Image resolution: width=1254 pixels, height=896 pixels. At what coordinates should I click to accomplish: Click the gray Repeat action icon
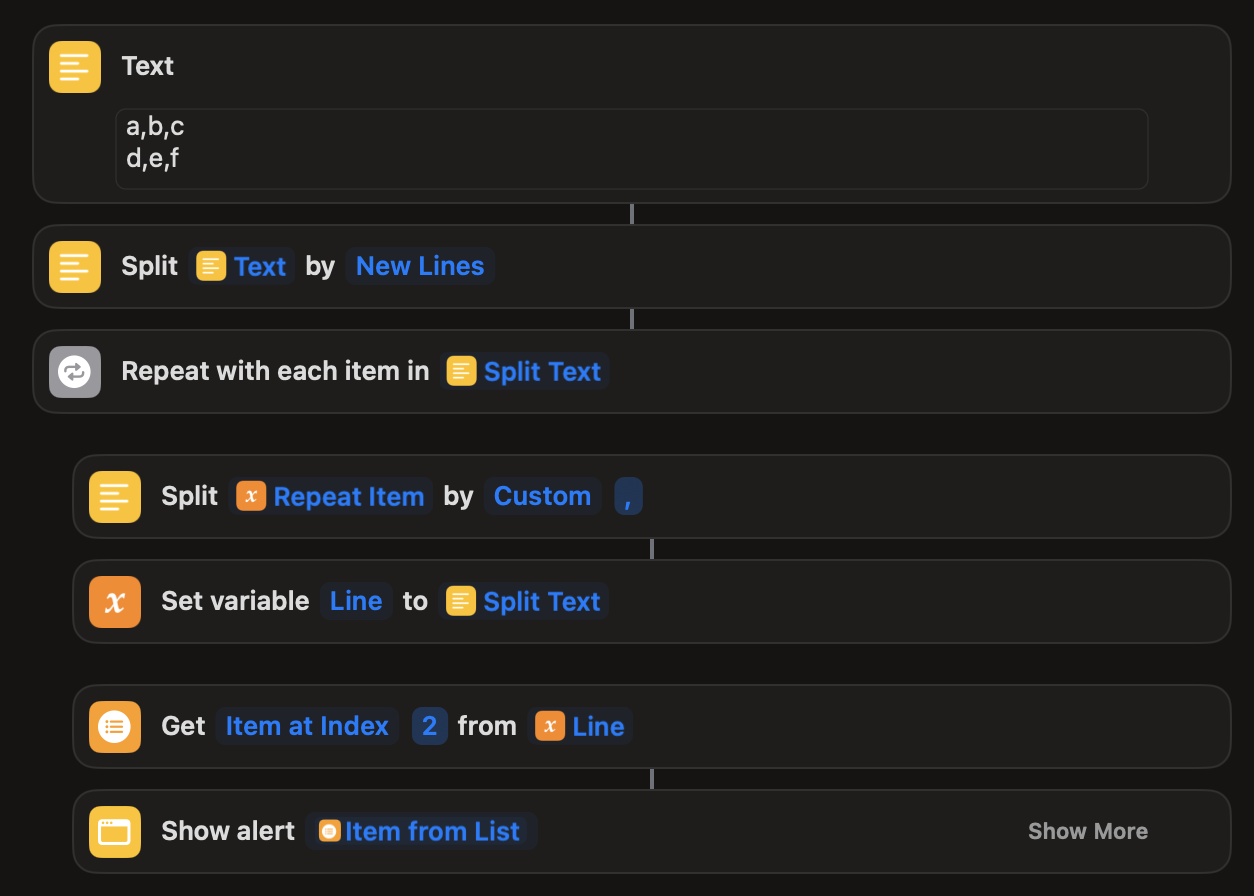tap(75, 372)
